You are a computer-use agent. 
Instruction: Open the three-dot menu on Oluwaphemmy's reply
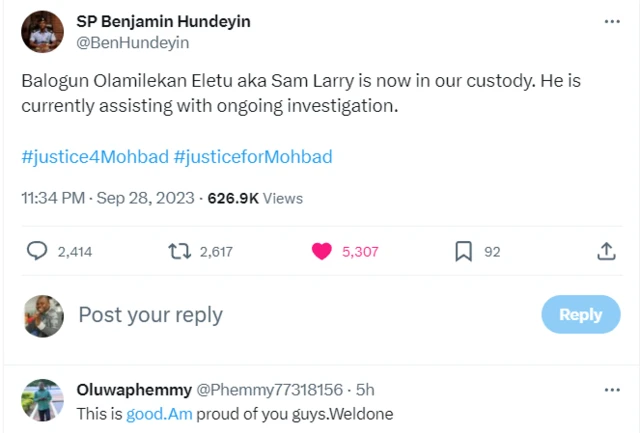(611, 387)
